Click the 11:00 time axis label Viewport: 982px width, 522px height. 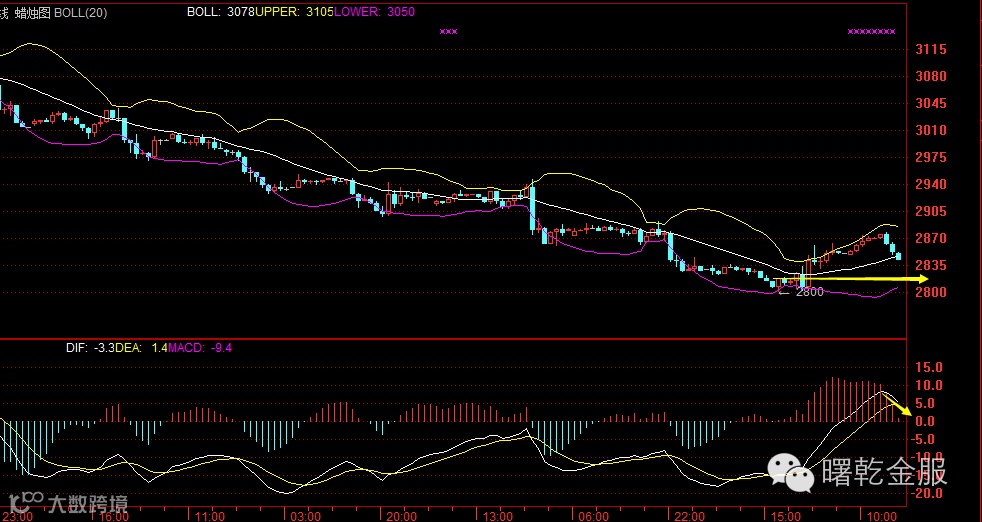point(210,516)
